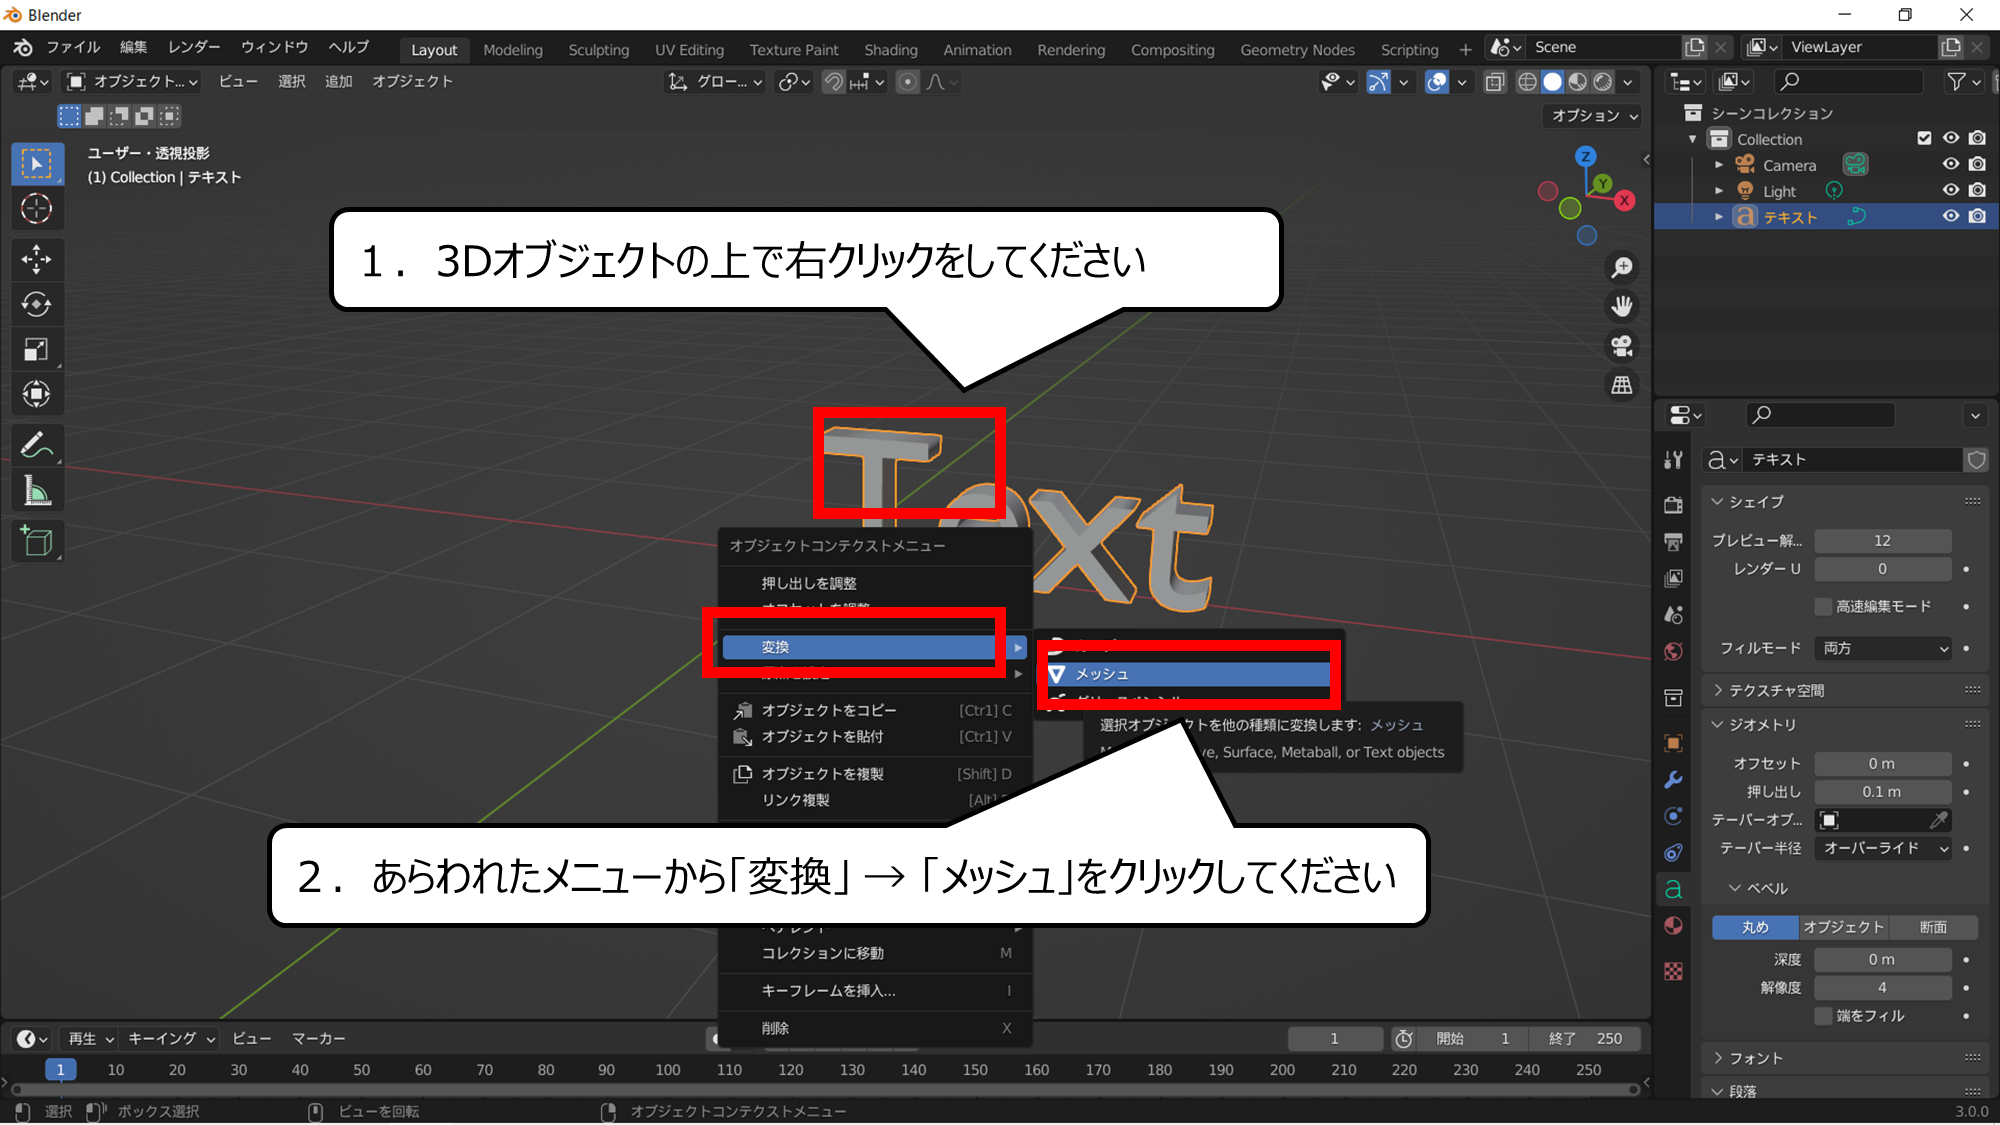Select wireframe viewport shading

coord(1527,82)
